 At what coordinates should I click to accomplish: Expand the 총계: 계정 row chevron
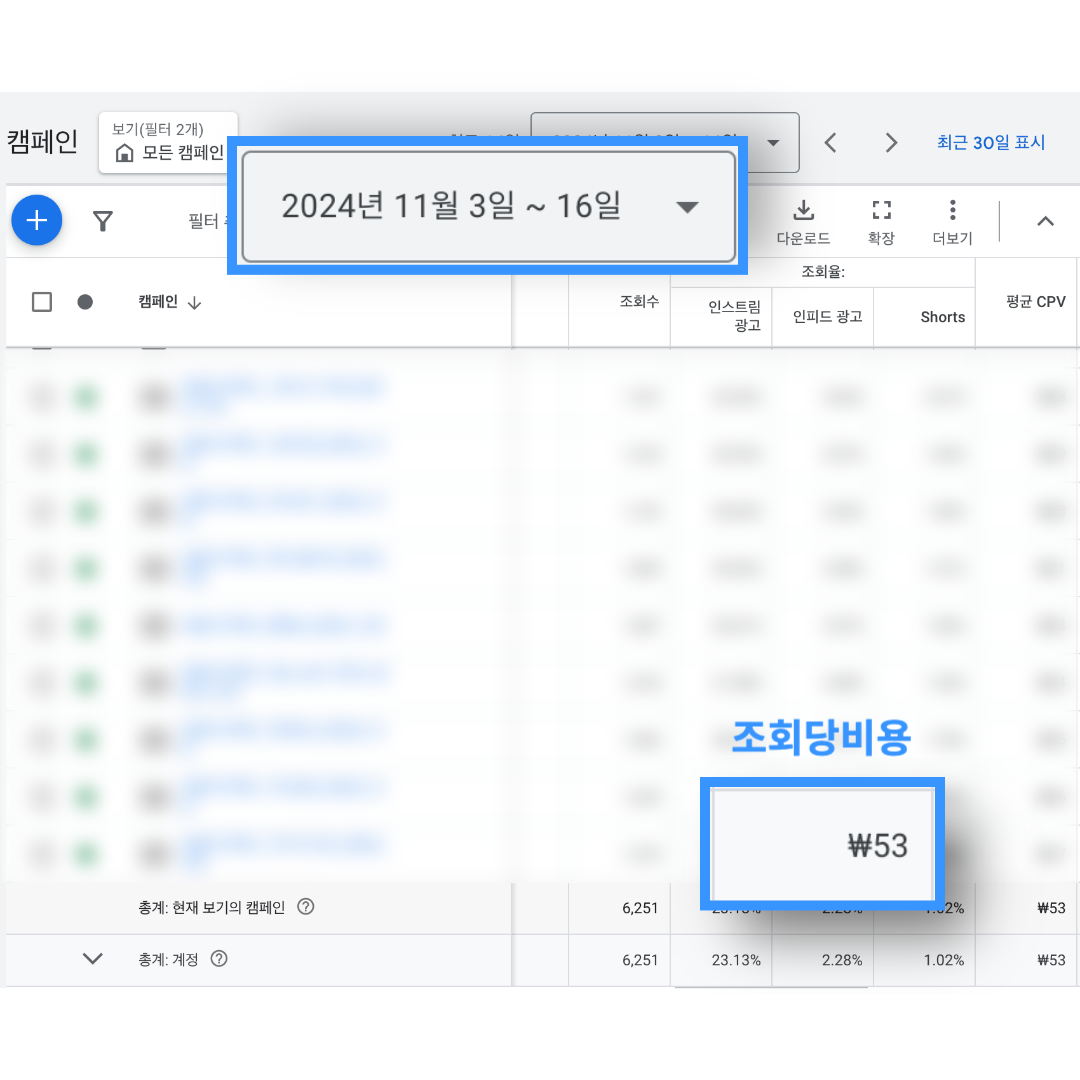(92, 958)
